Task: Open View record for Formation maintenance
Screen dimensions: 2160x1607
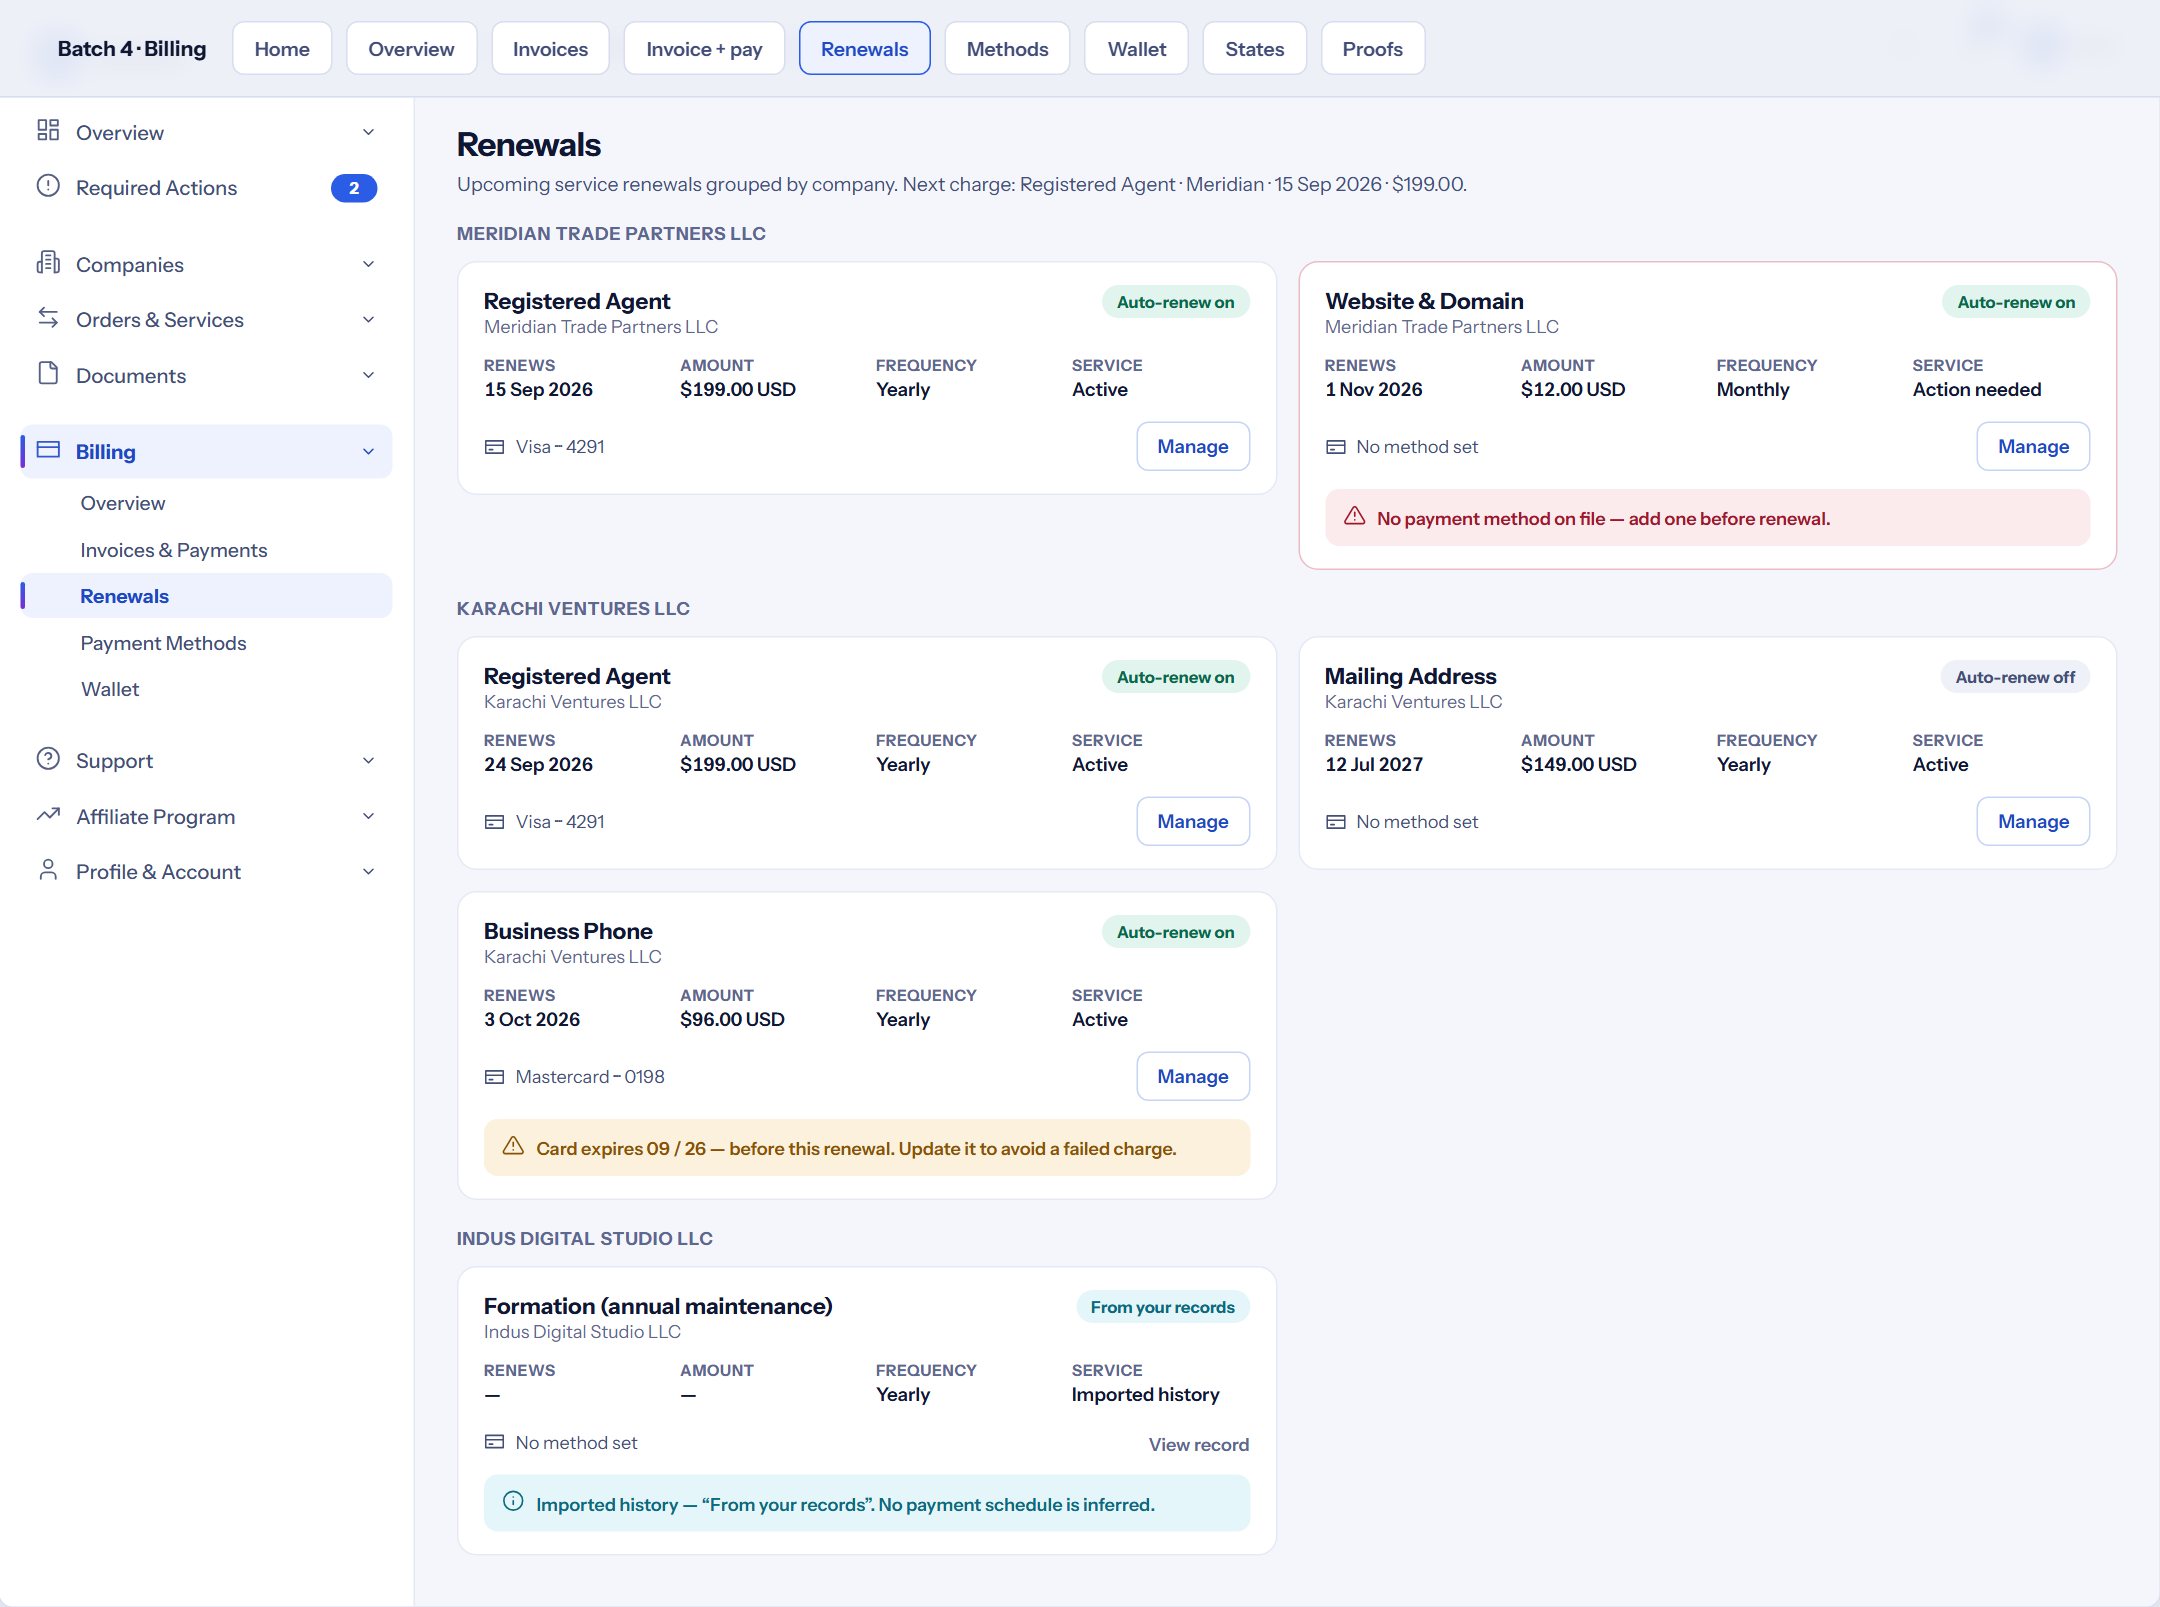Action: pos(1198,1444)
